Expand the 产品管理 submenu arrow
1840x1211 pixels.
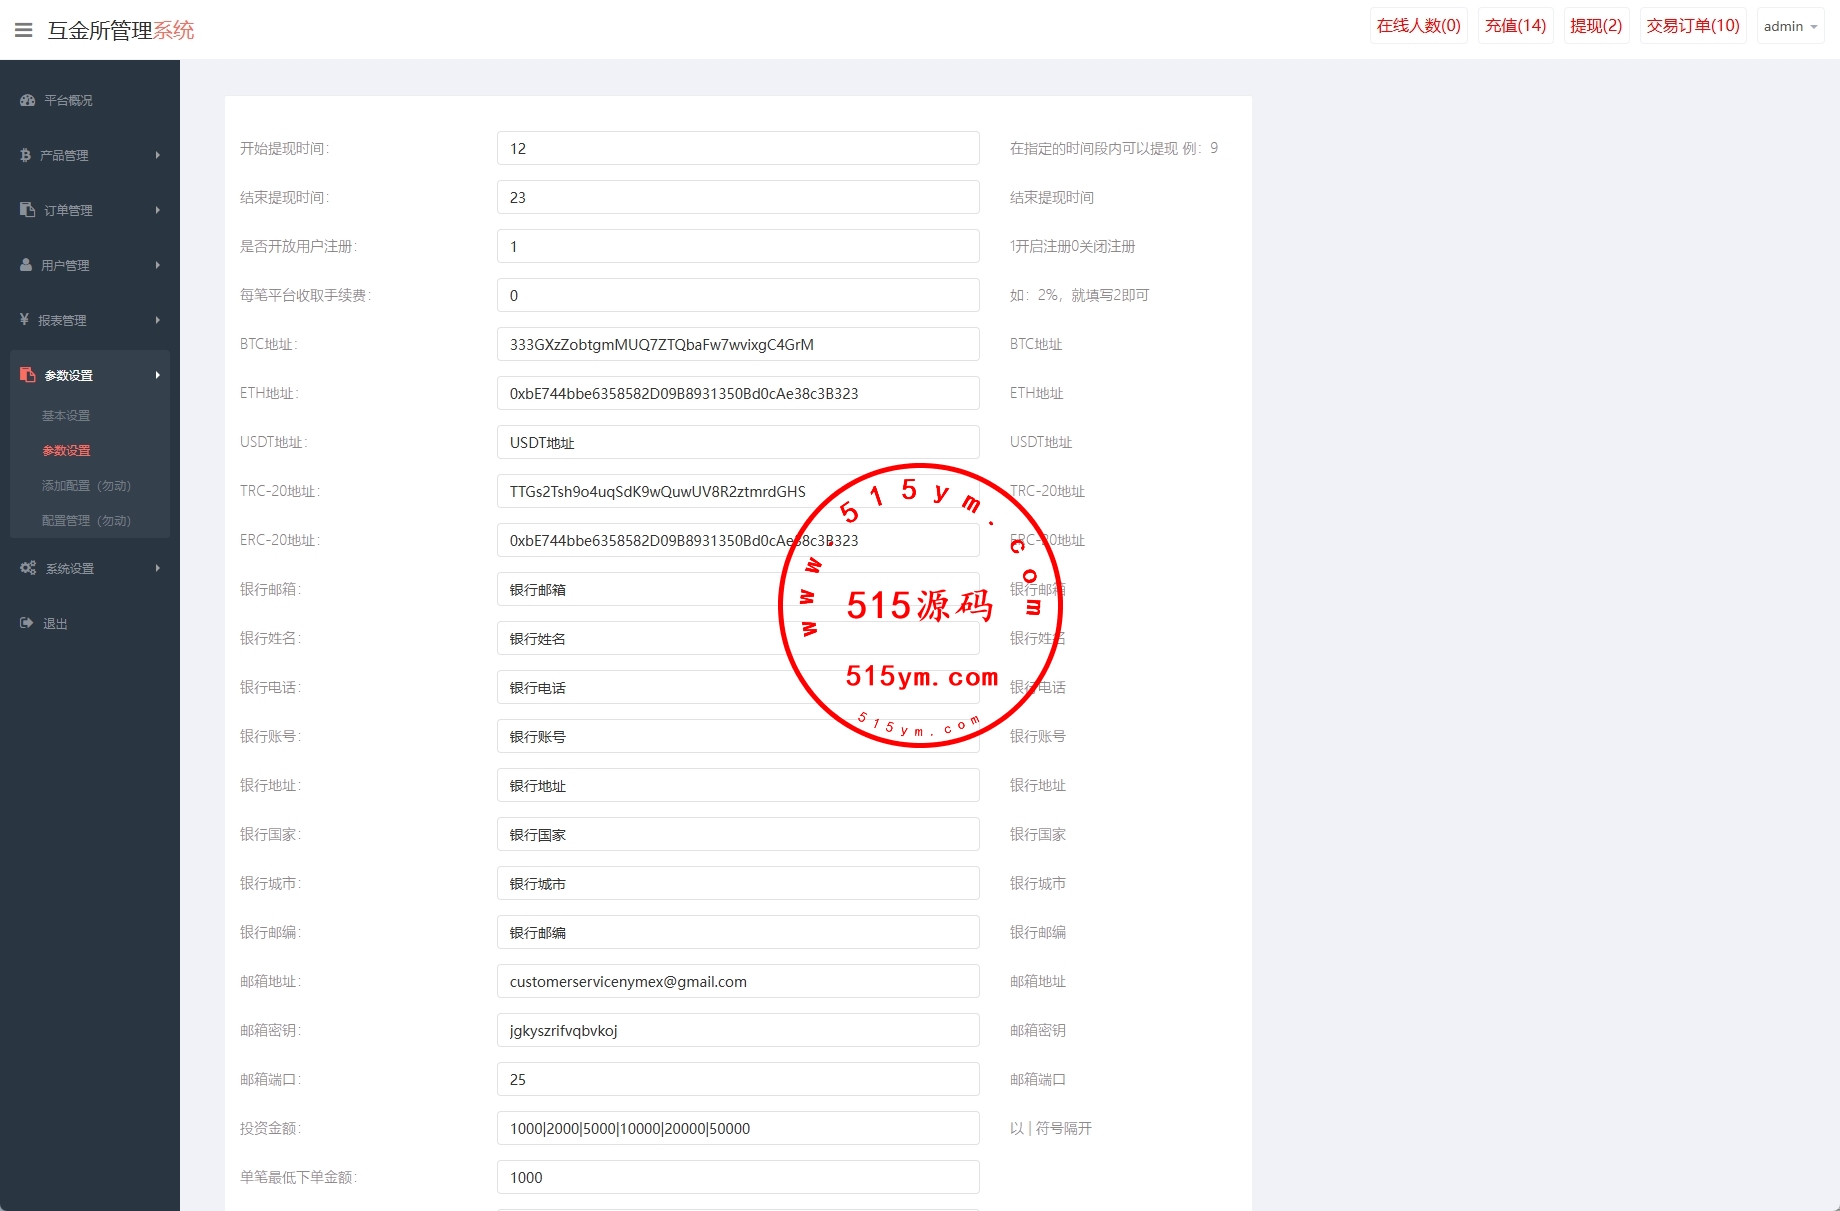(x=158, y=155)
